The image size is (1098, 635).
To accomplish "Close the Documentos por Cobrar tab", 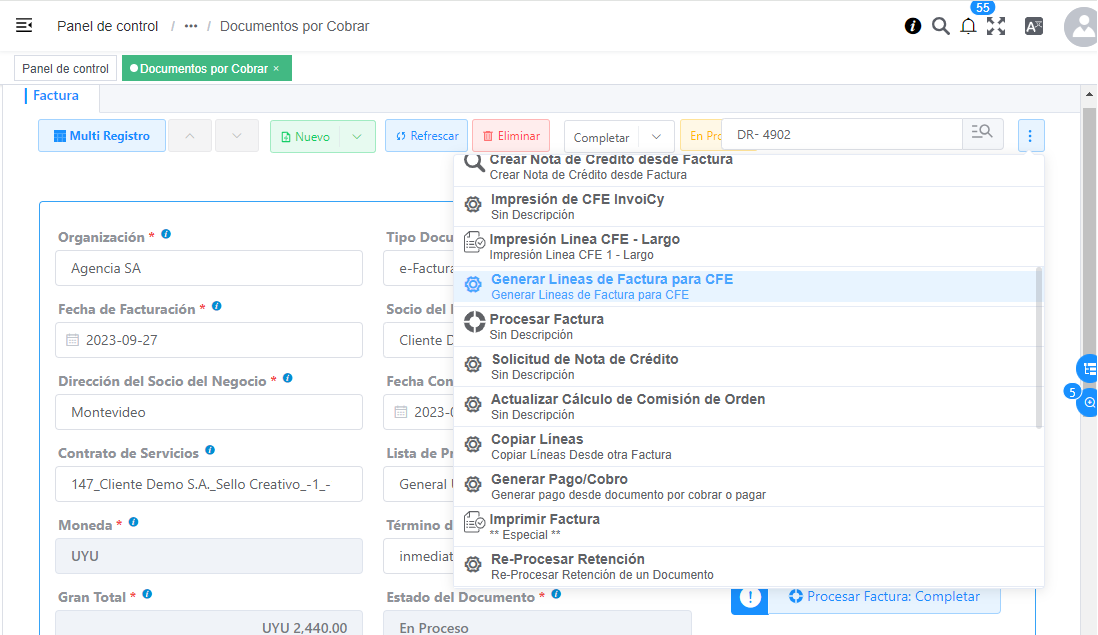I will (276, 69).
